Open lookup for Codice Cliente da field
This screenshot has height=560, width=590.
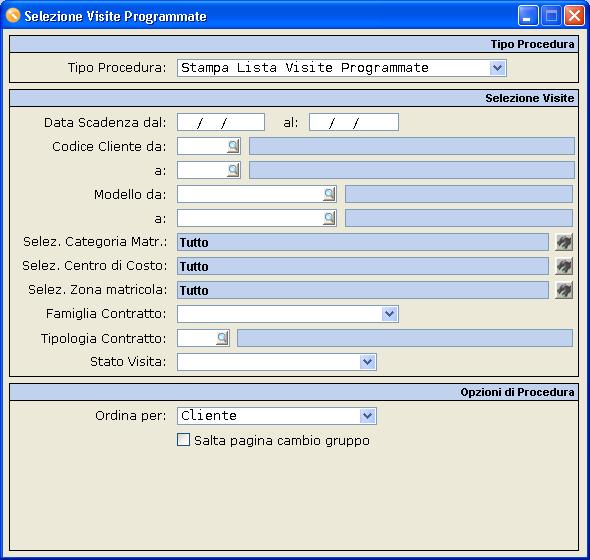click(233, 146)
